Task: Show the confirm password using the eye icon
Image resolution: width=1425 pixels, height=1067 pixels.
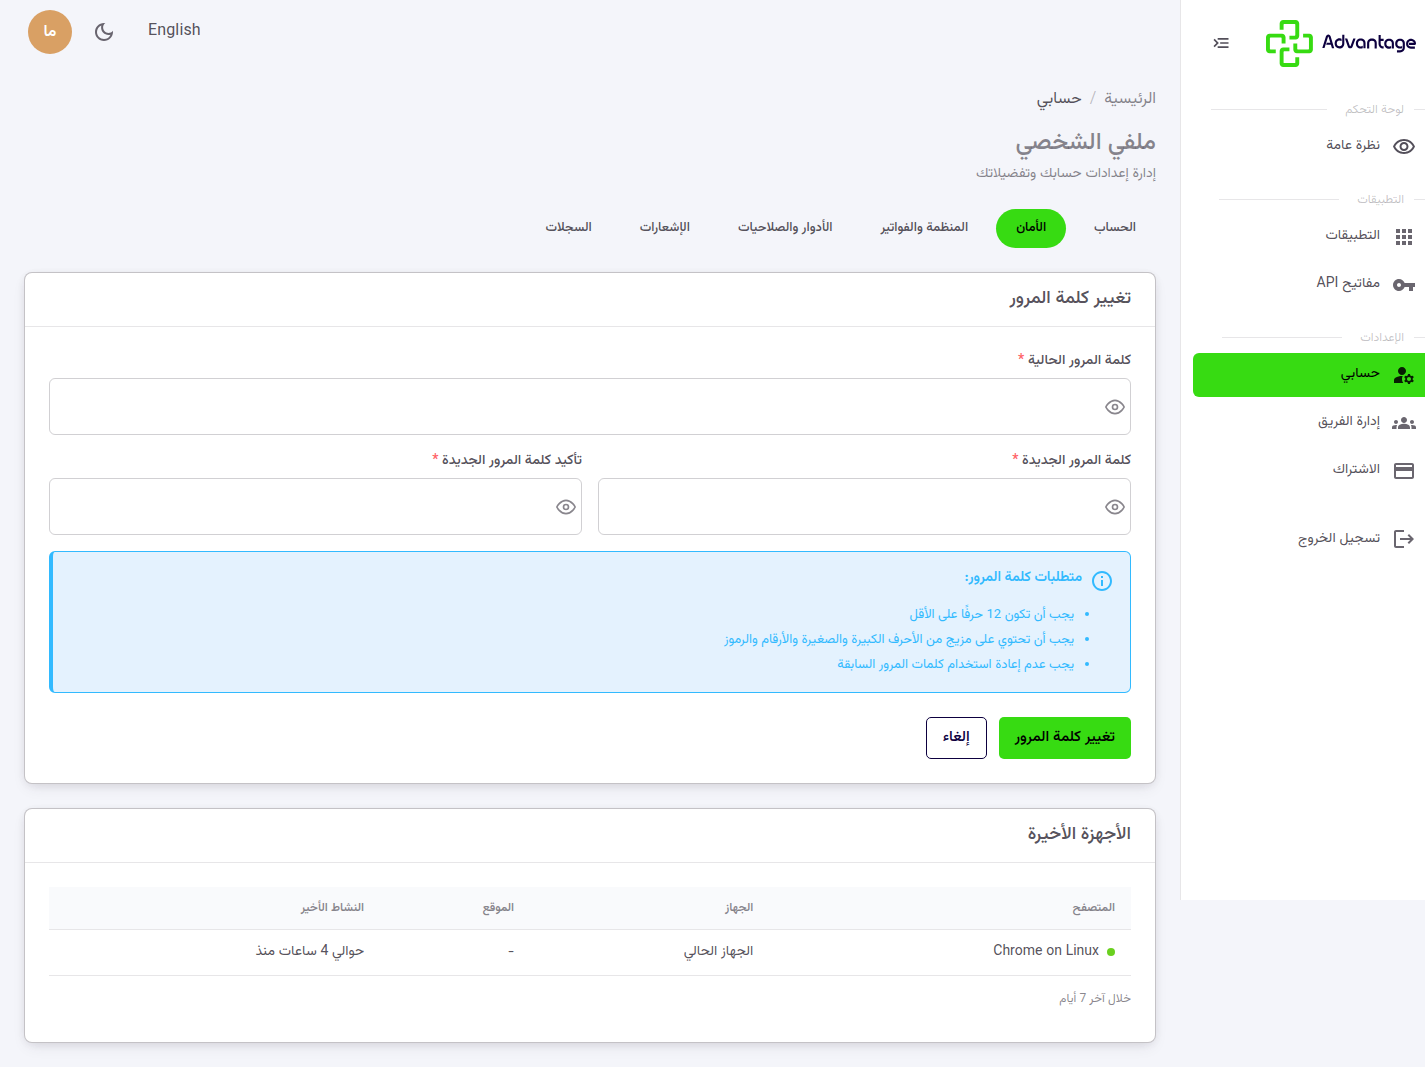Action: pos(566,507)
